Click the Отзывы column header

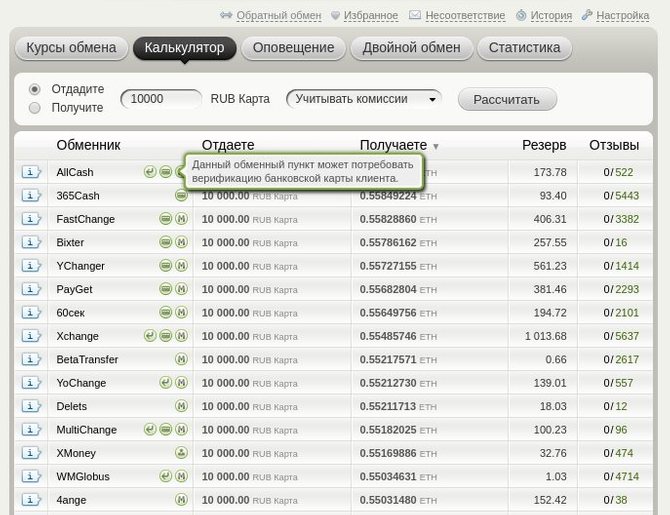[614, 145]
